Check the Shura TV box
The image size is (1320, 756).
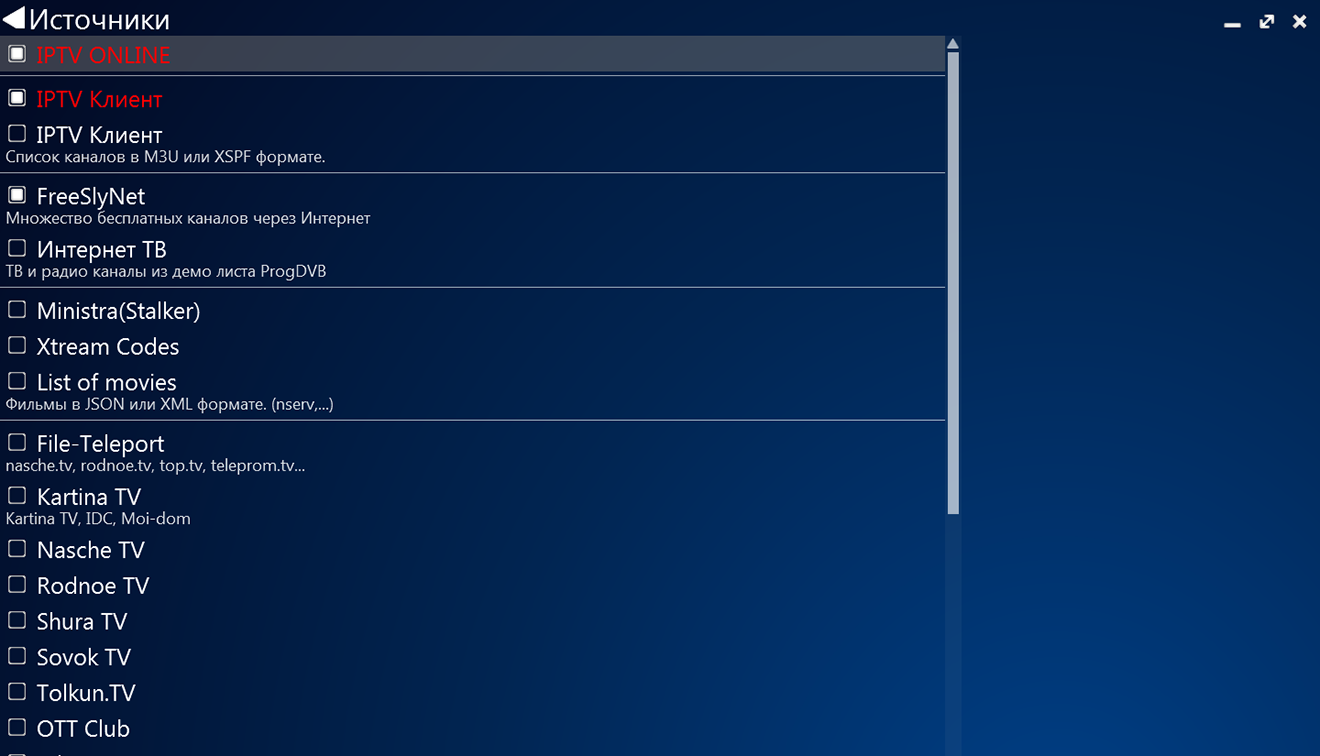(x=17, y=620)
